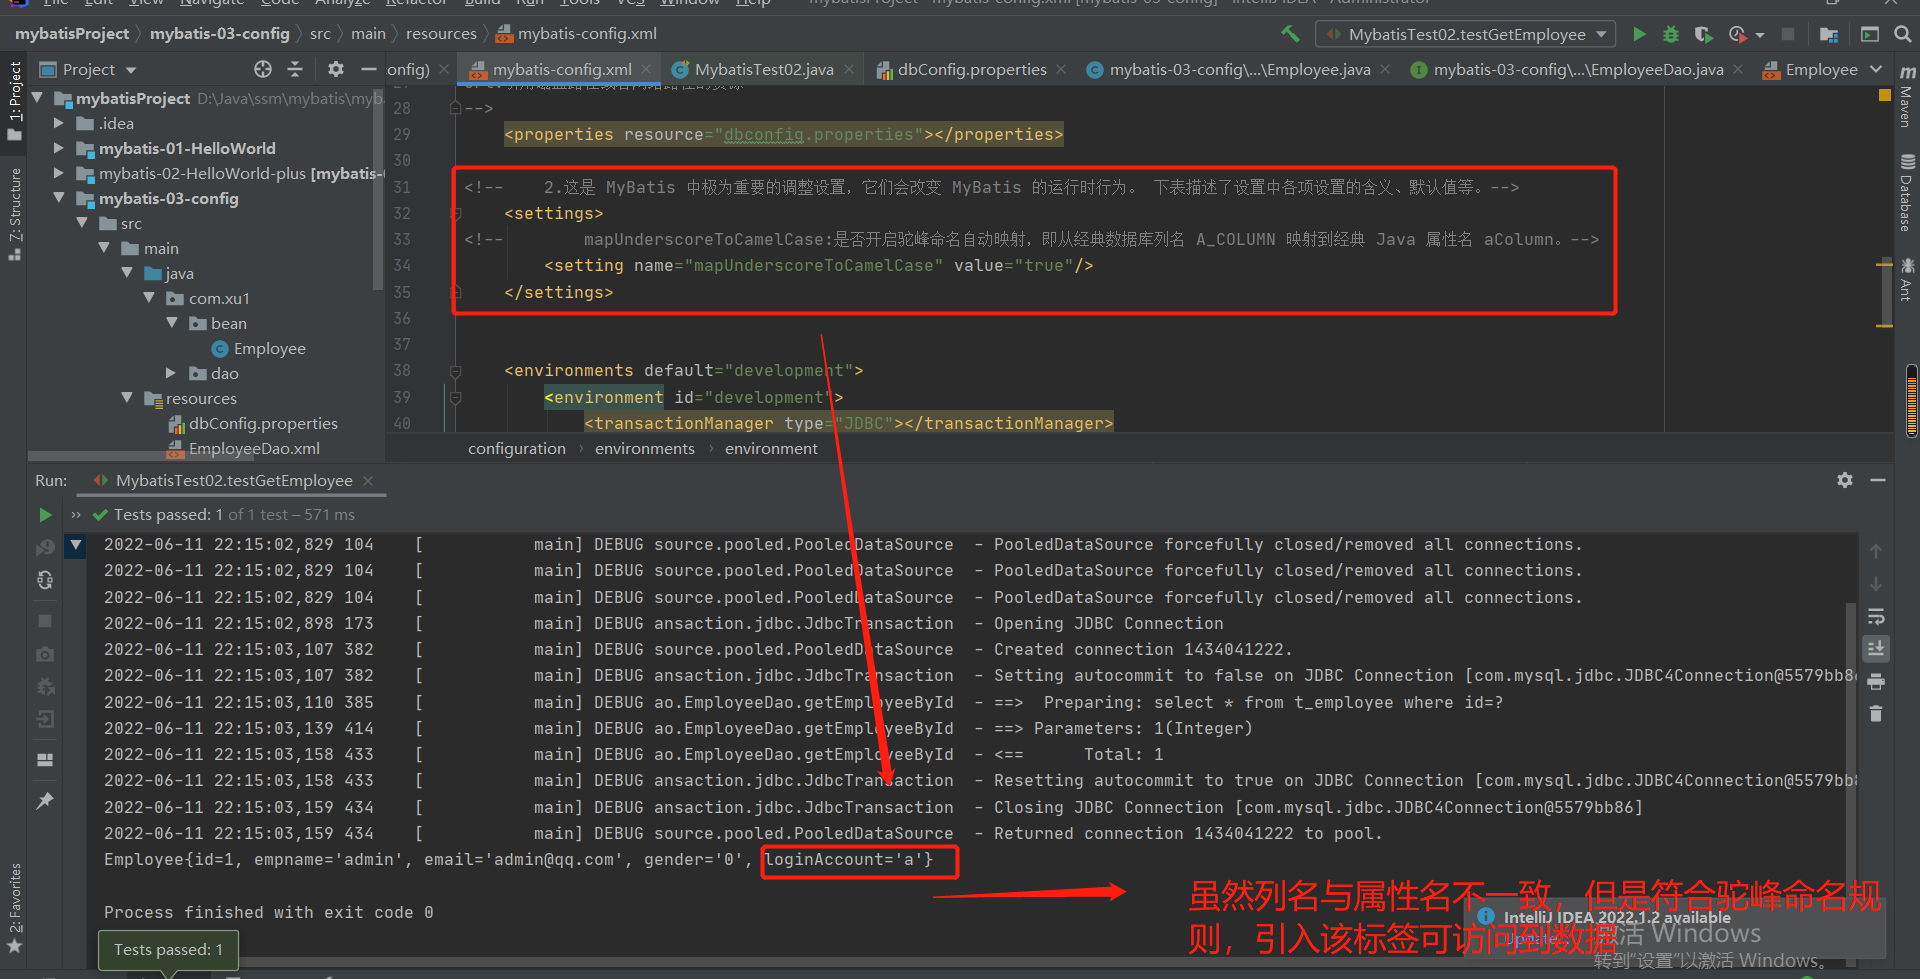This screenshot has width=1920, height=979.
Task: Toggle auto-test icon in Run panel
Action: 45,580
